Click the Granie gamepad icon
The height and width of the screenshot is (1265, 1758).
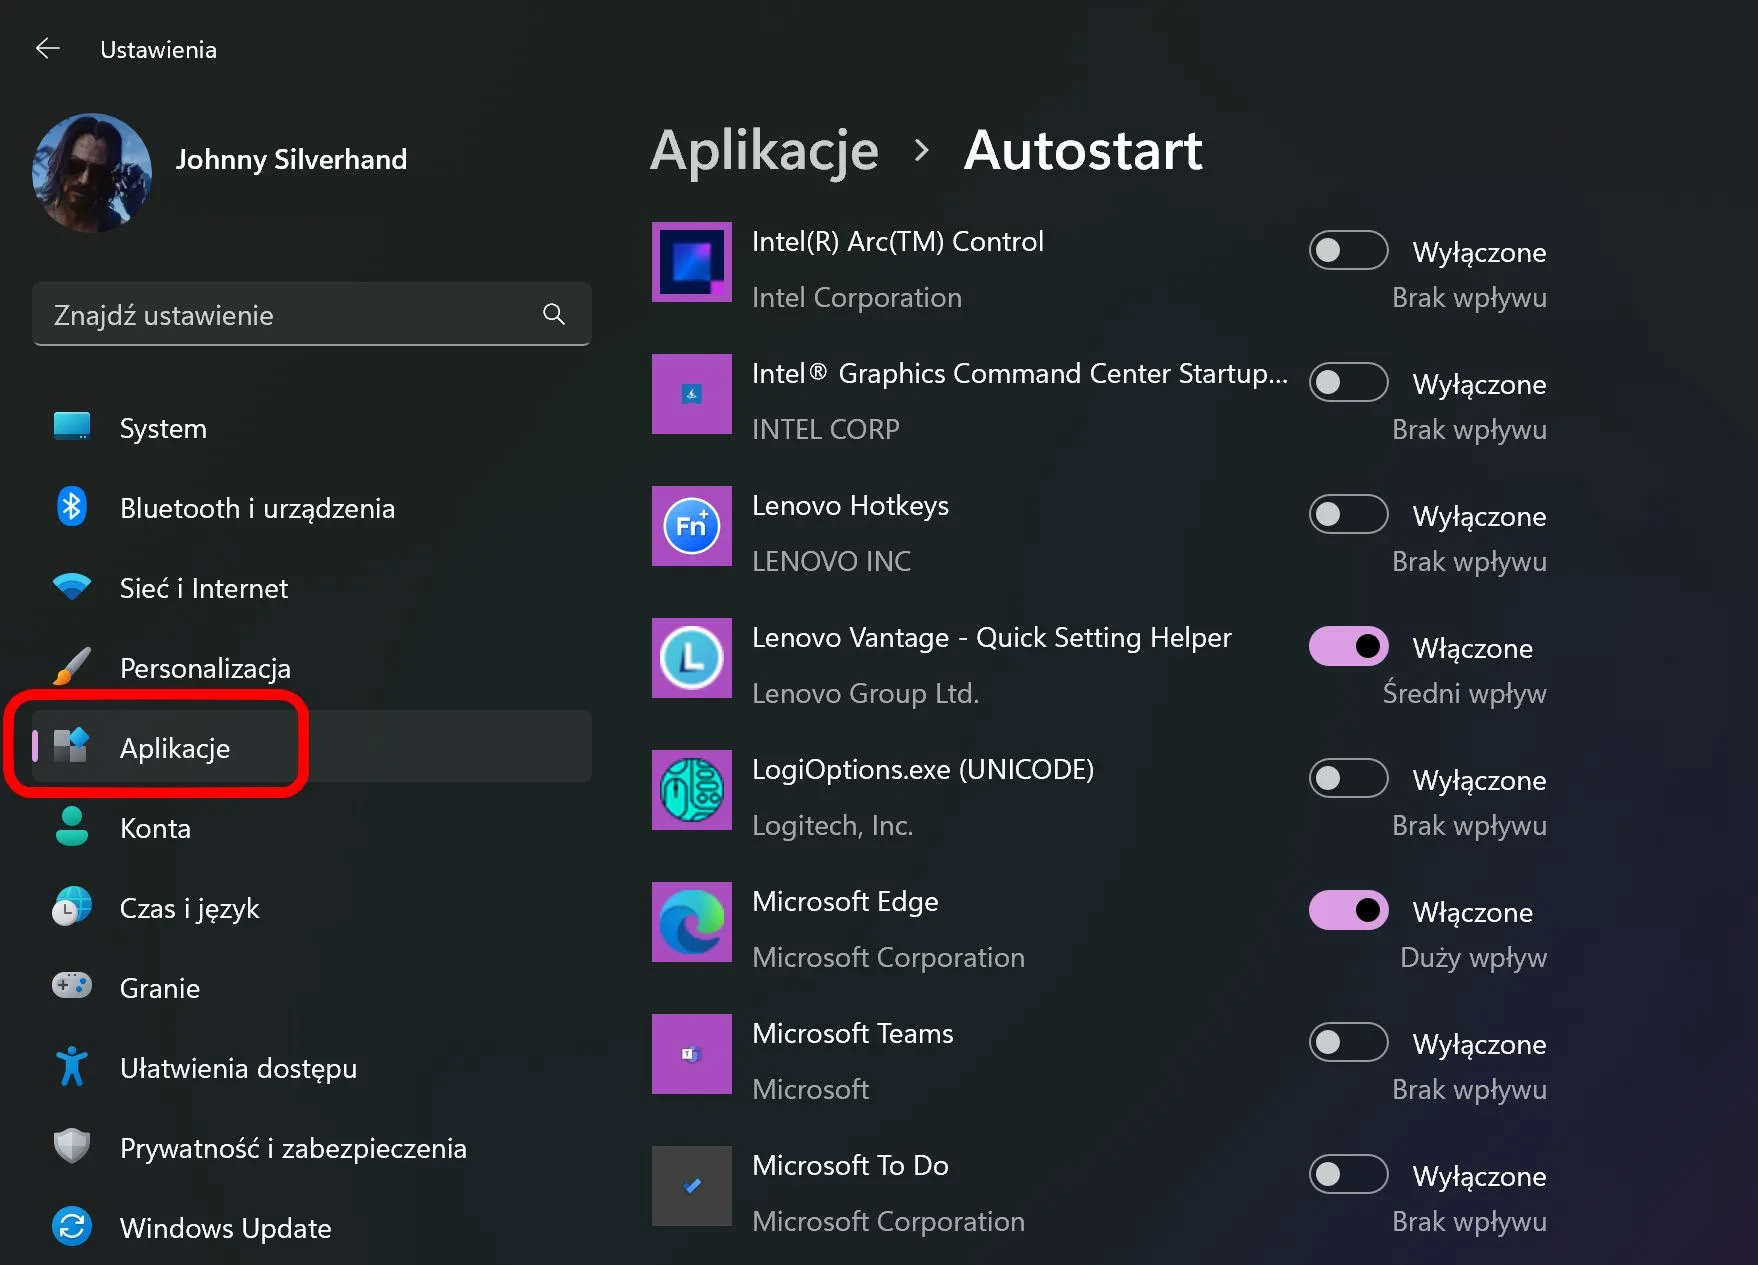pyautogui.click(x=72, y=987)
